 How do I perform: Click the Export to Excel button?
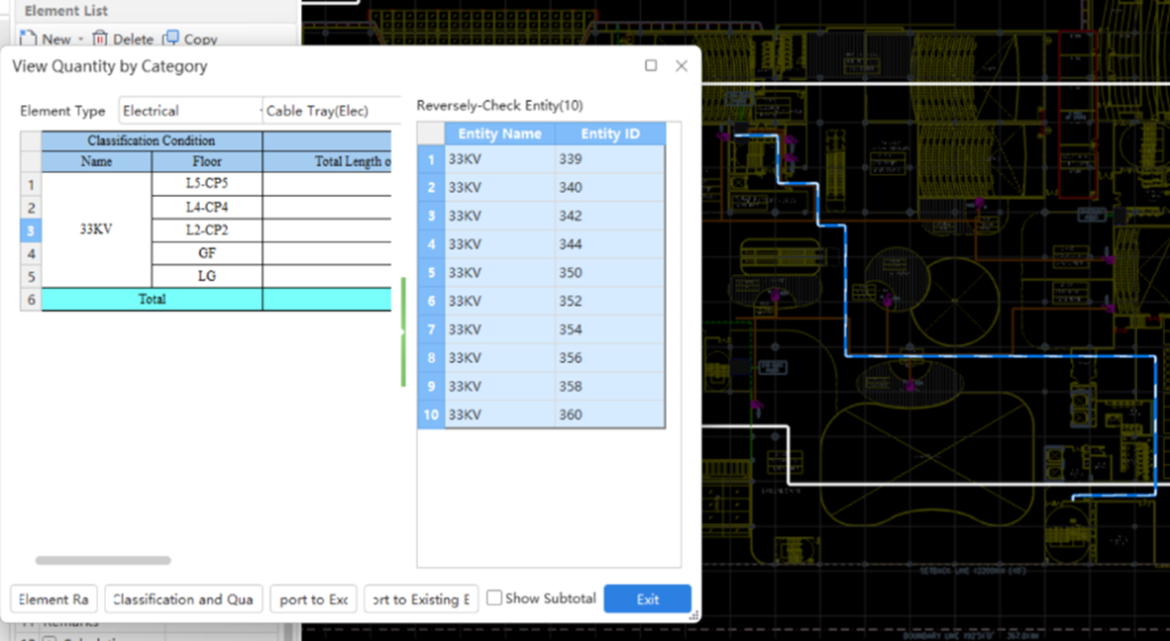point(313,598)
